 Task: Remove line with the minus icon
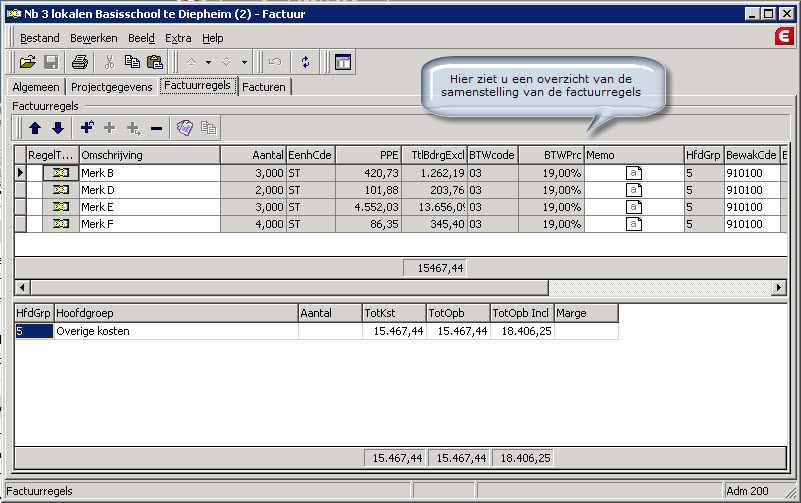pos(156,128)
